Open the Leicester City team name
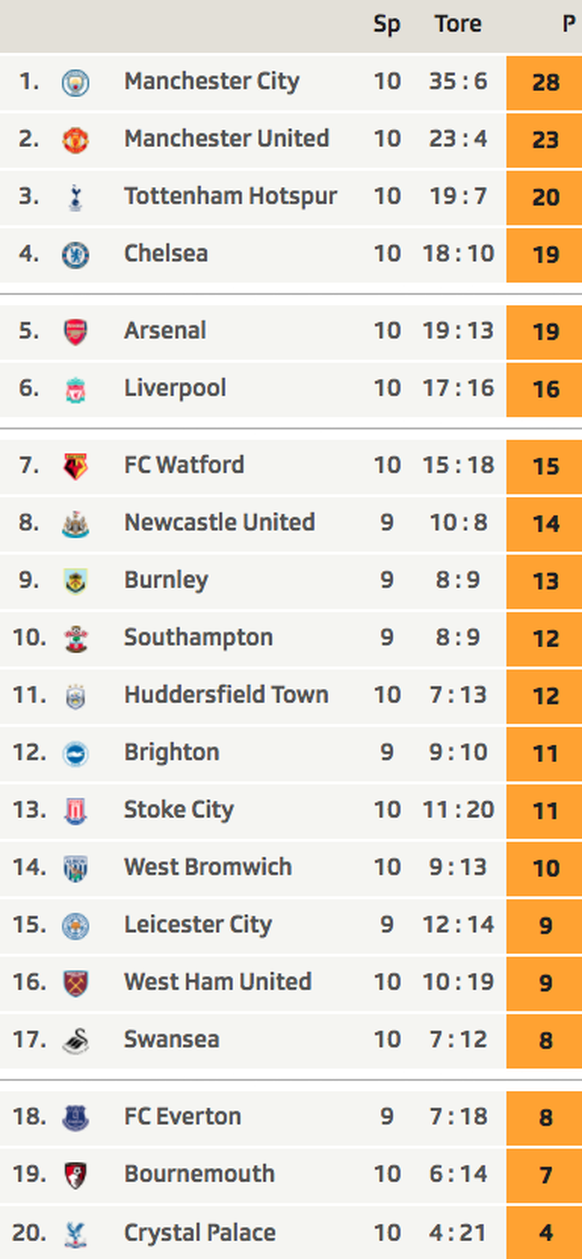Image resolution: width=582 pixels, height=1259 pixels. tap(198, 925)
